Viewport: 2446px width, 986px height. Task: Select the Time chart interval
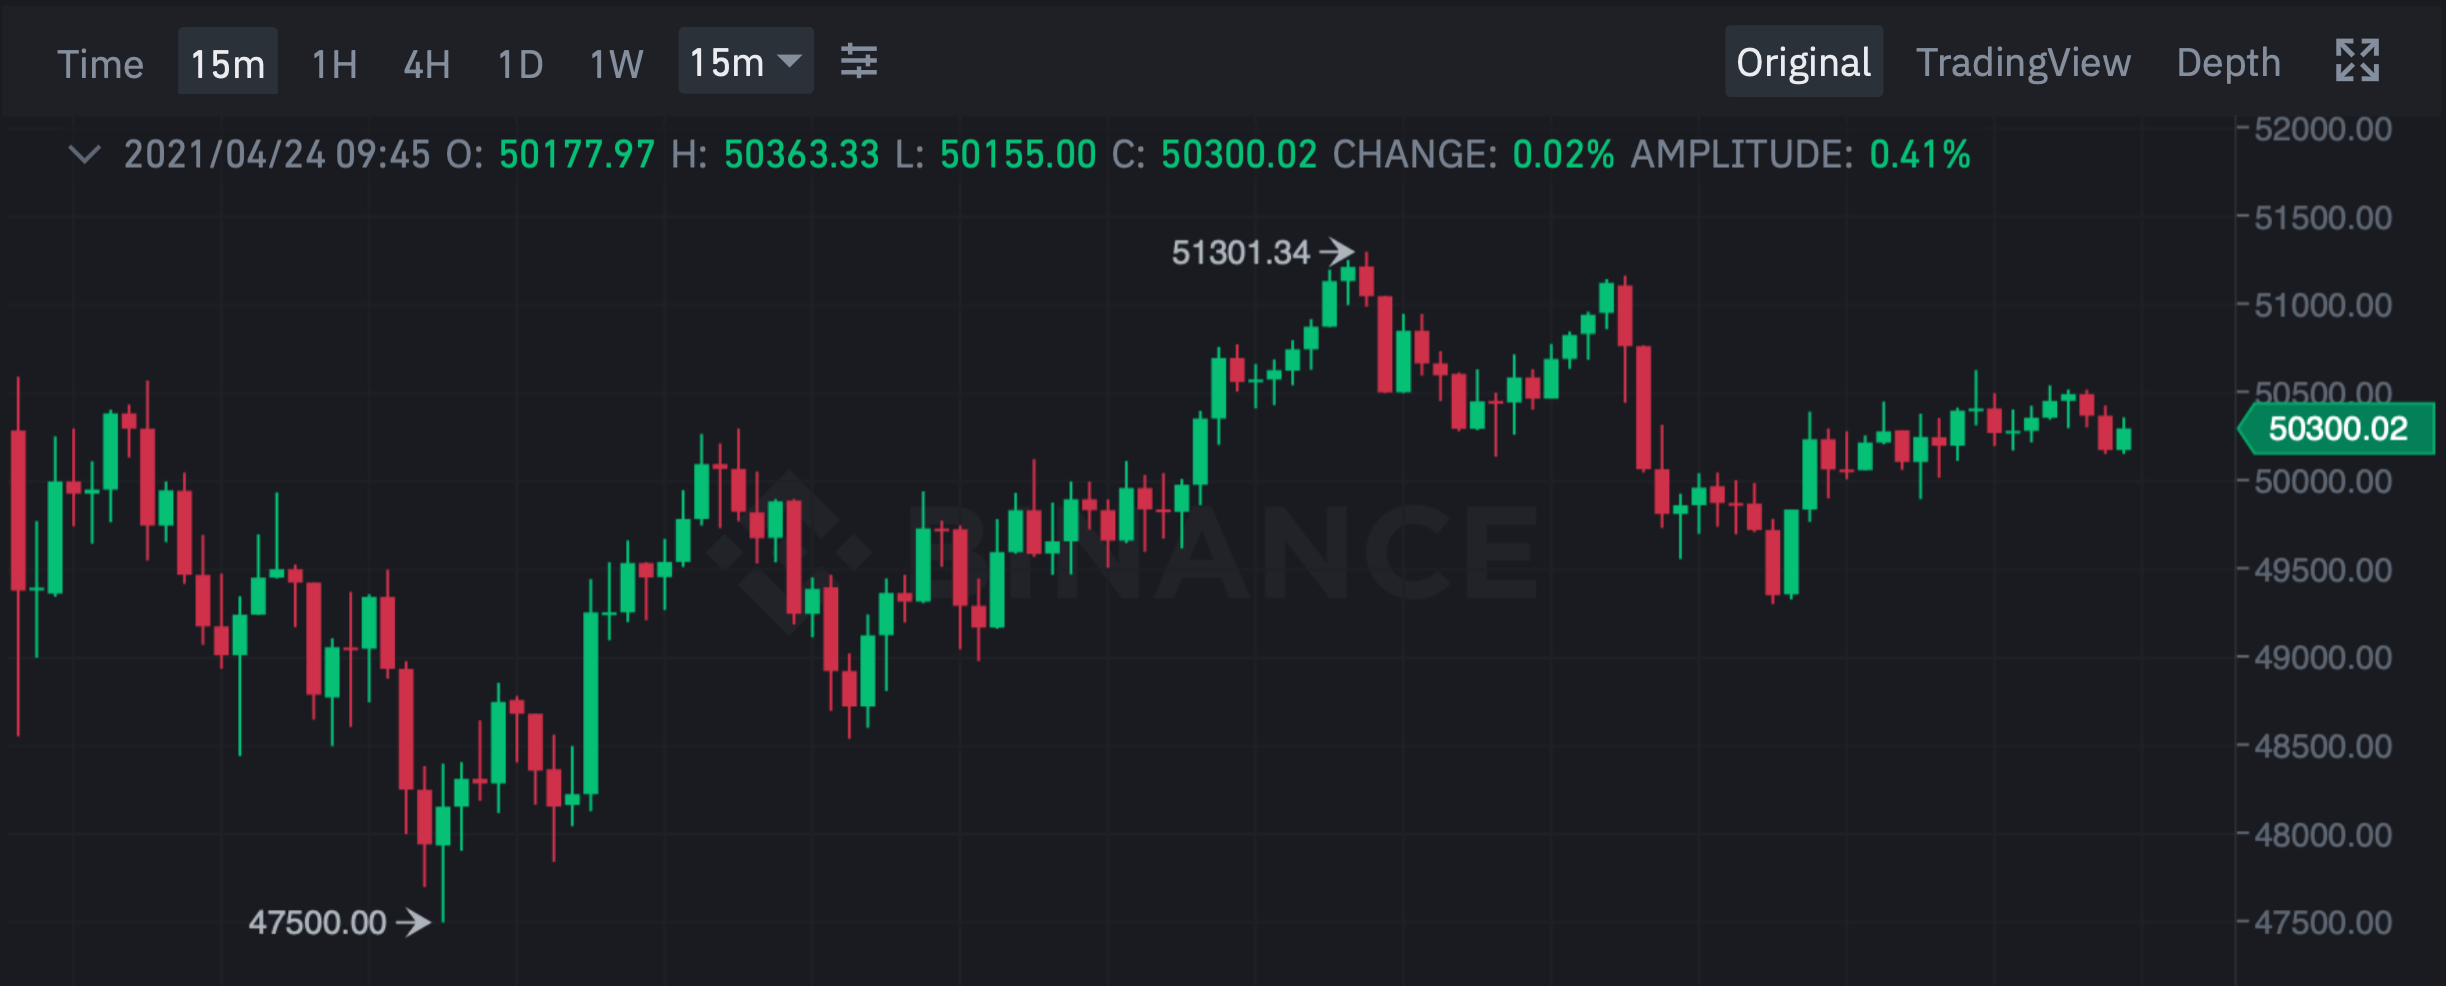[100, 64]
